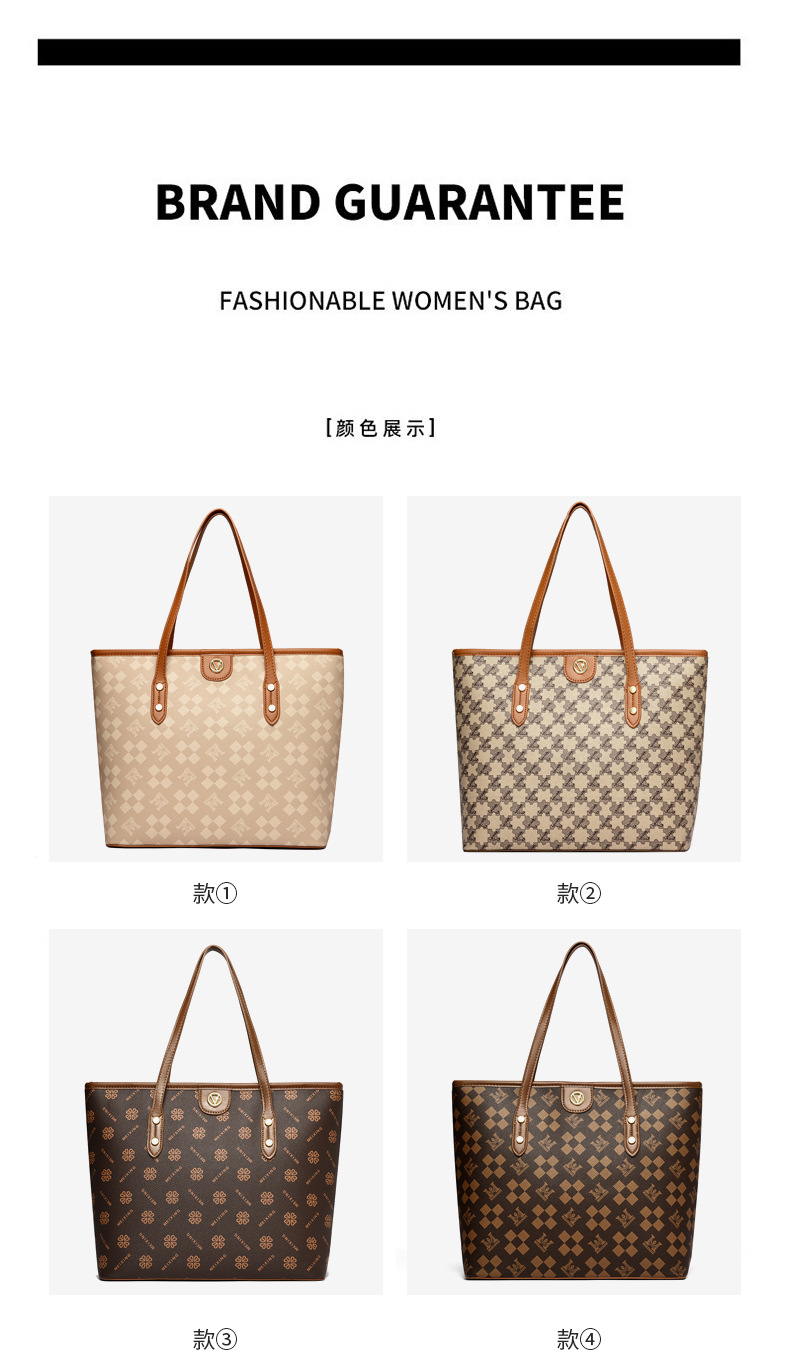Screen dimensions: 790x1369
Task: Click the BRAND GUARANTEE heading
Action: tap(390, 202)
